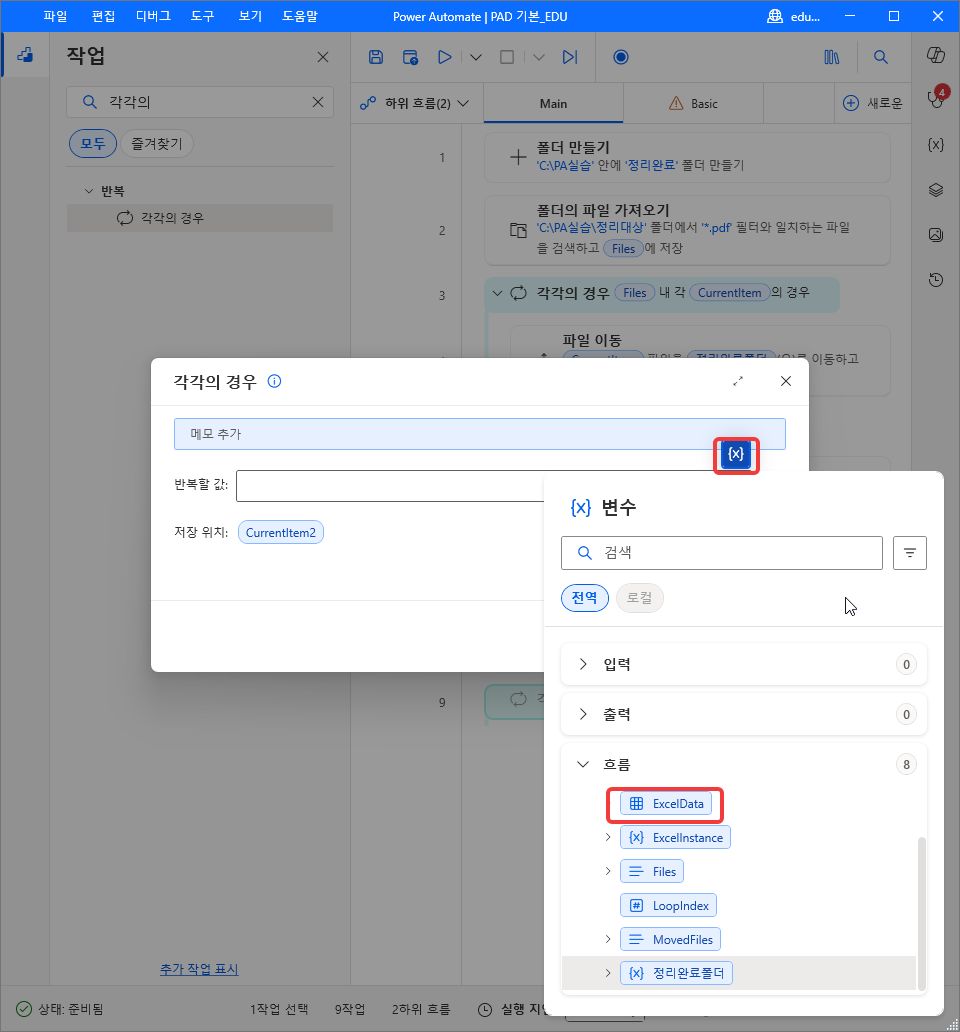Click the actions pane icon in left sidebar
The width and height of the screenshot is (960, 1032).
(x=25, y=55)
